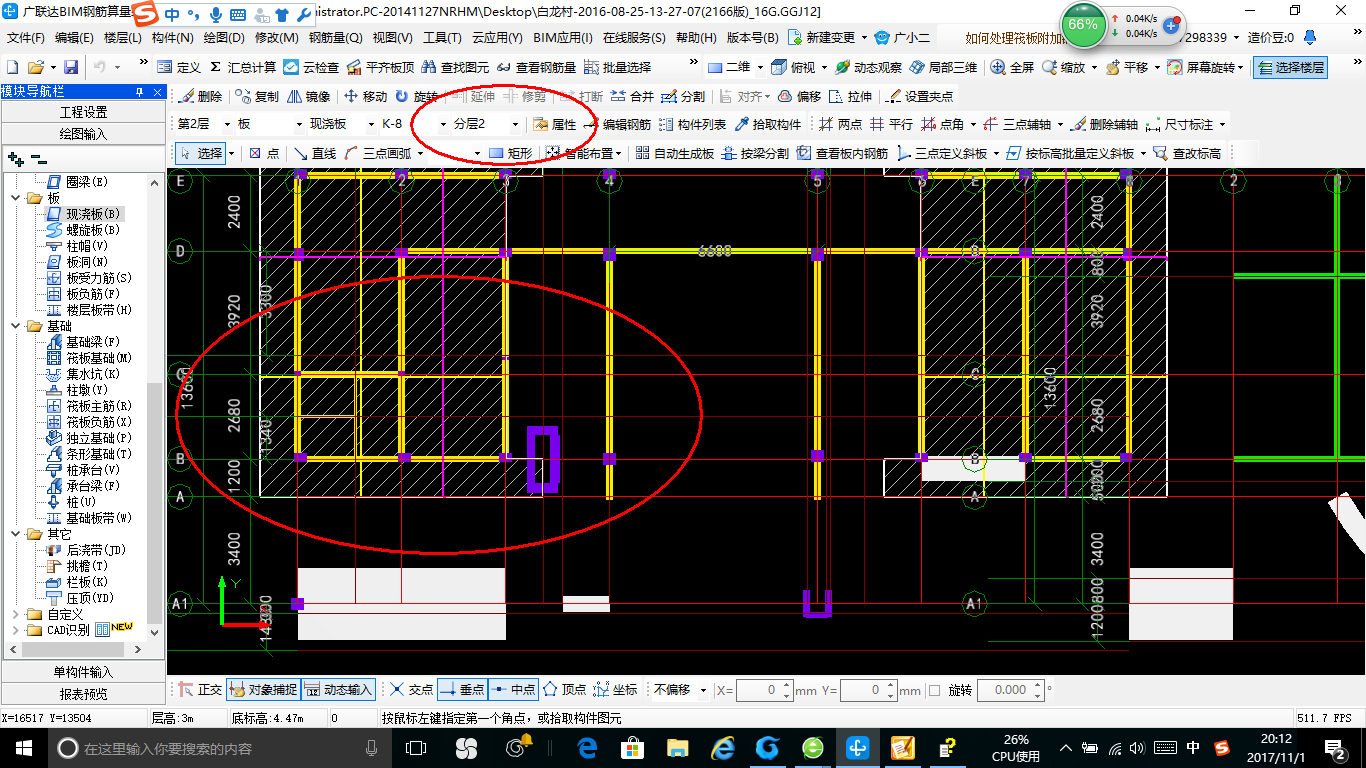Click the X coordinate input field
The width and height of the screenshot is (1366, 768).
(765, 690)
